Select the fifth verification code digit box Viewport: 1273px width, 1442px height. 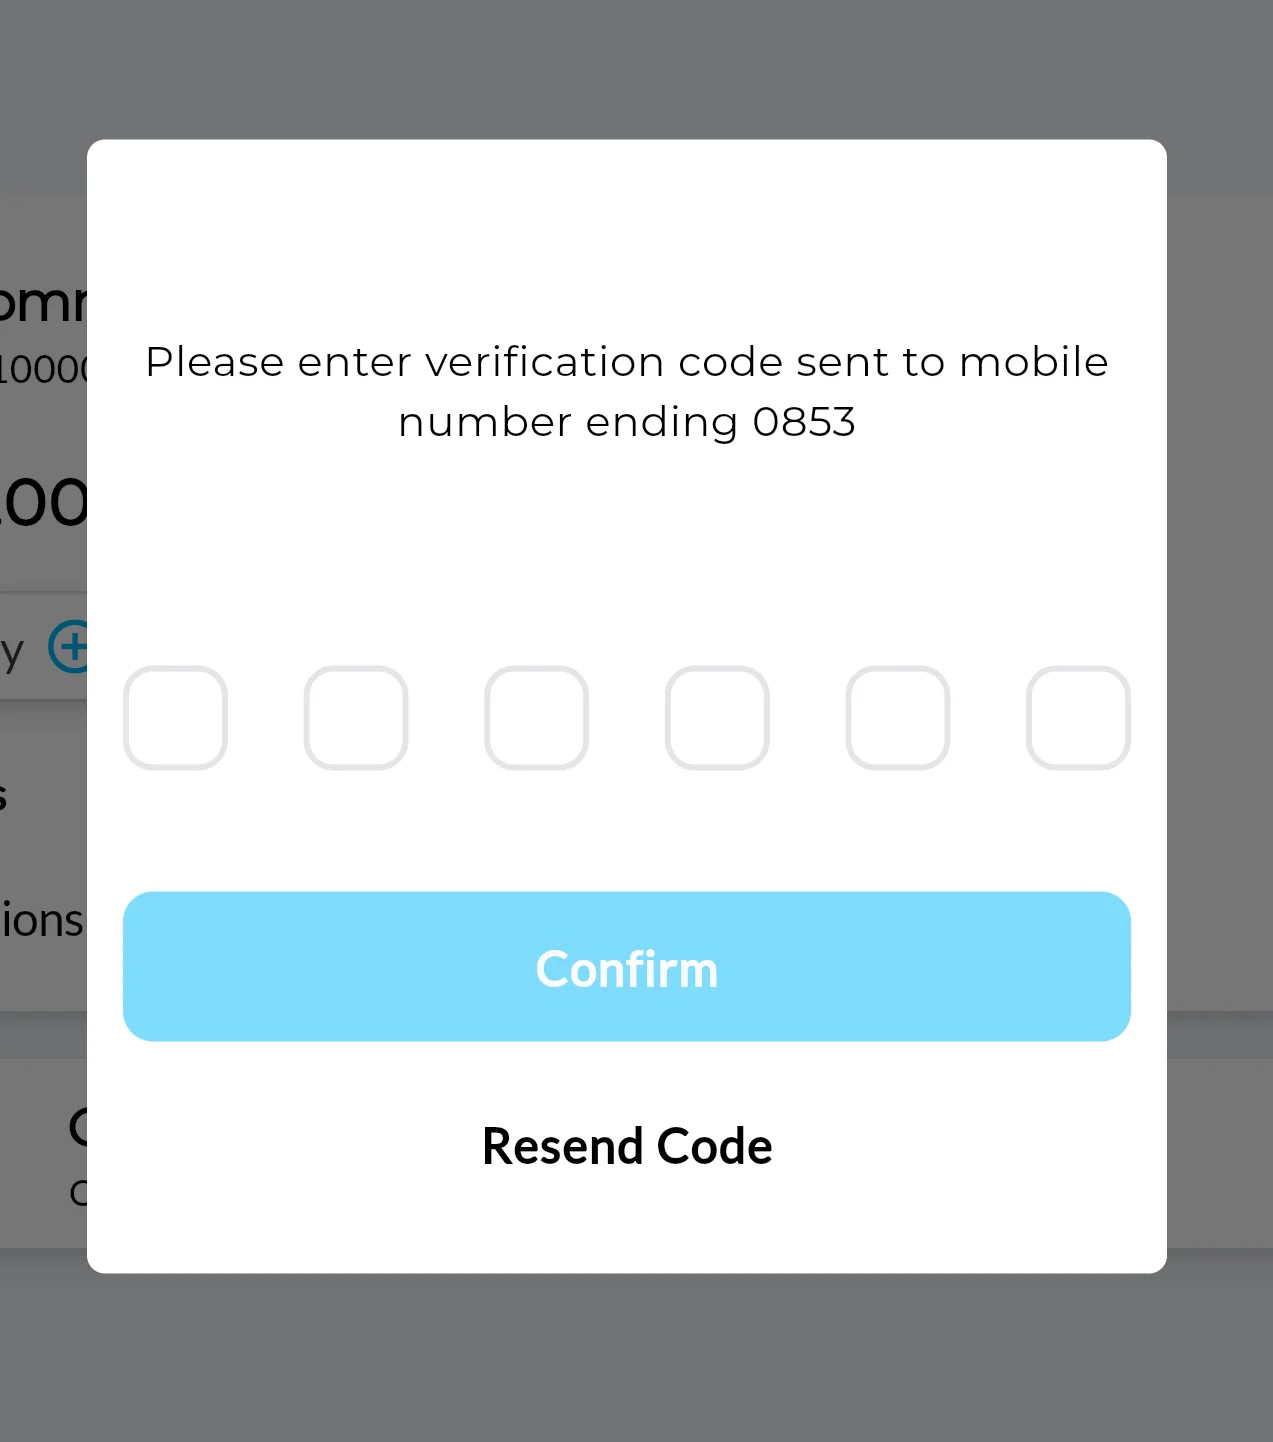pyautogui.click(x=897, y=718)
